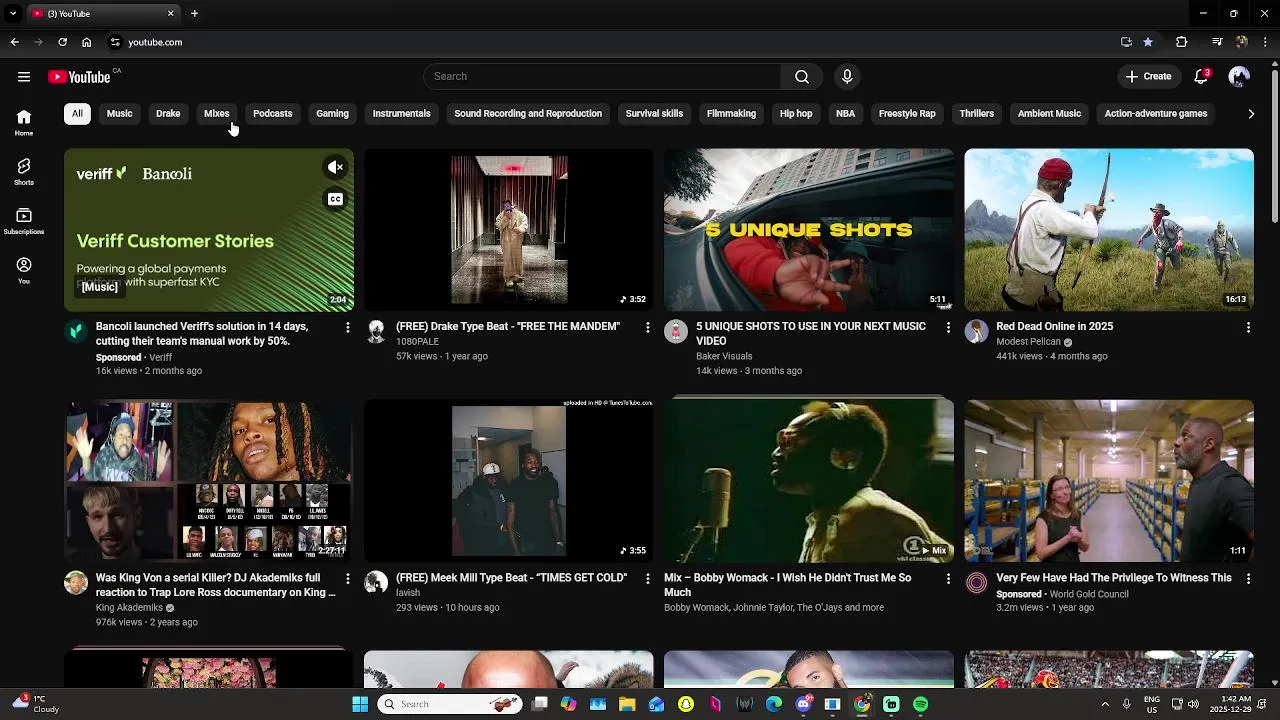Select the Mixes filter chip
Screen dimensions: 1280x720
217,114
